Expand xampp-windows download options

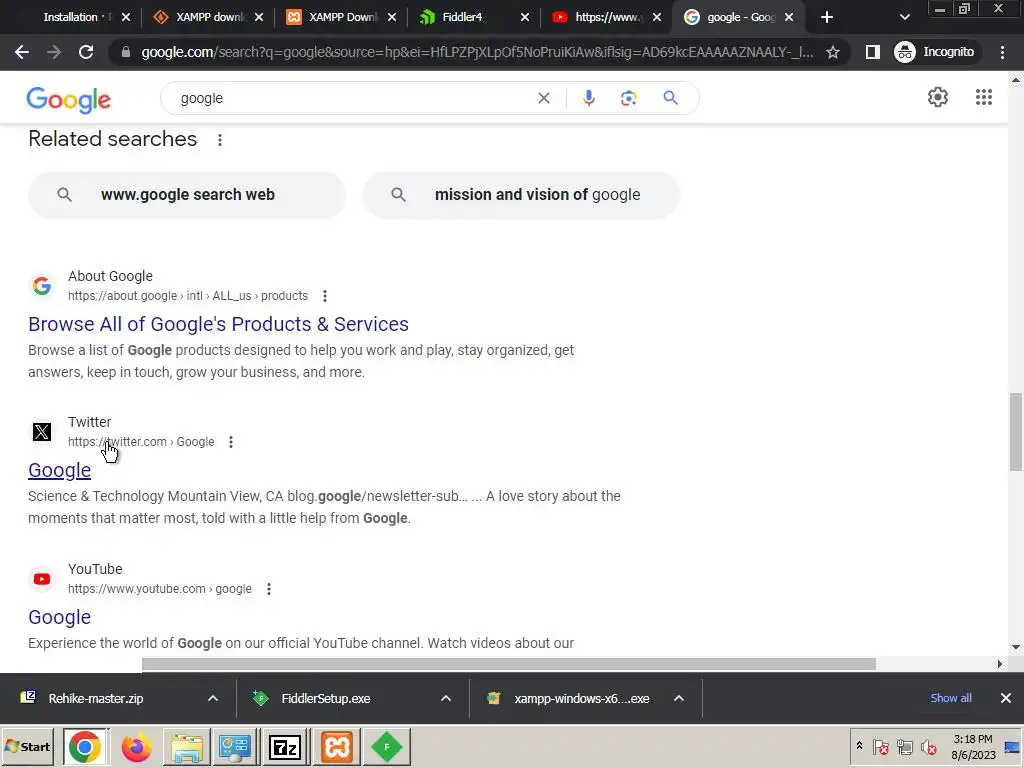679,698
